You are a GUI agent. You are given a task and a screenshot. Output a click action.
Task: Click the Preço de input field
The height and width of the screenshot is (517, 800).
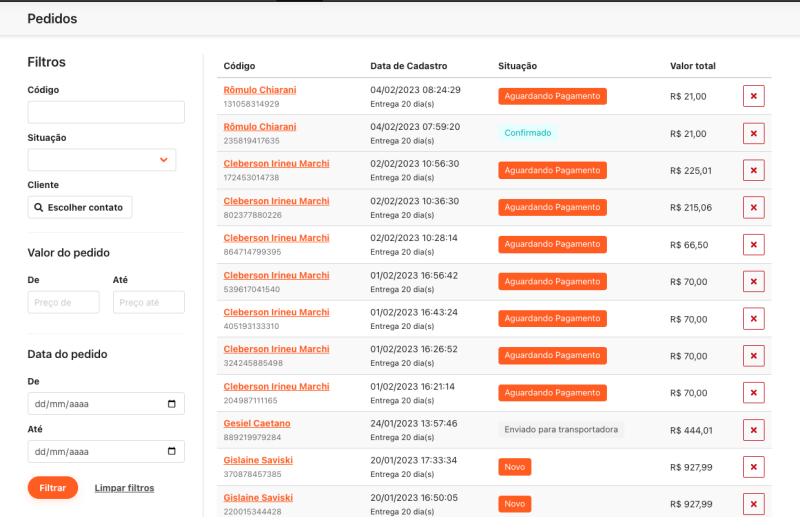point(63,302)
